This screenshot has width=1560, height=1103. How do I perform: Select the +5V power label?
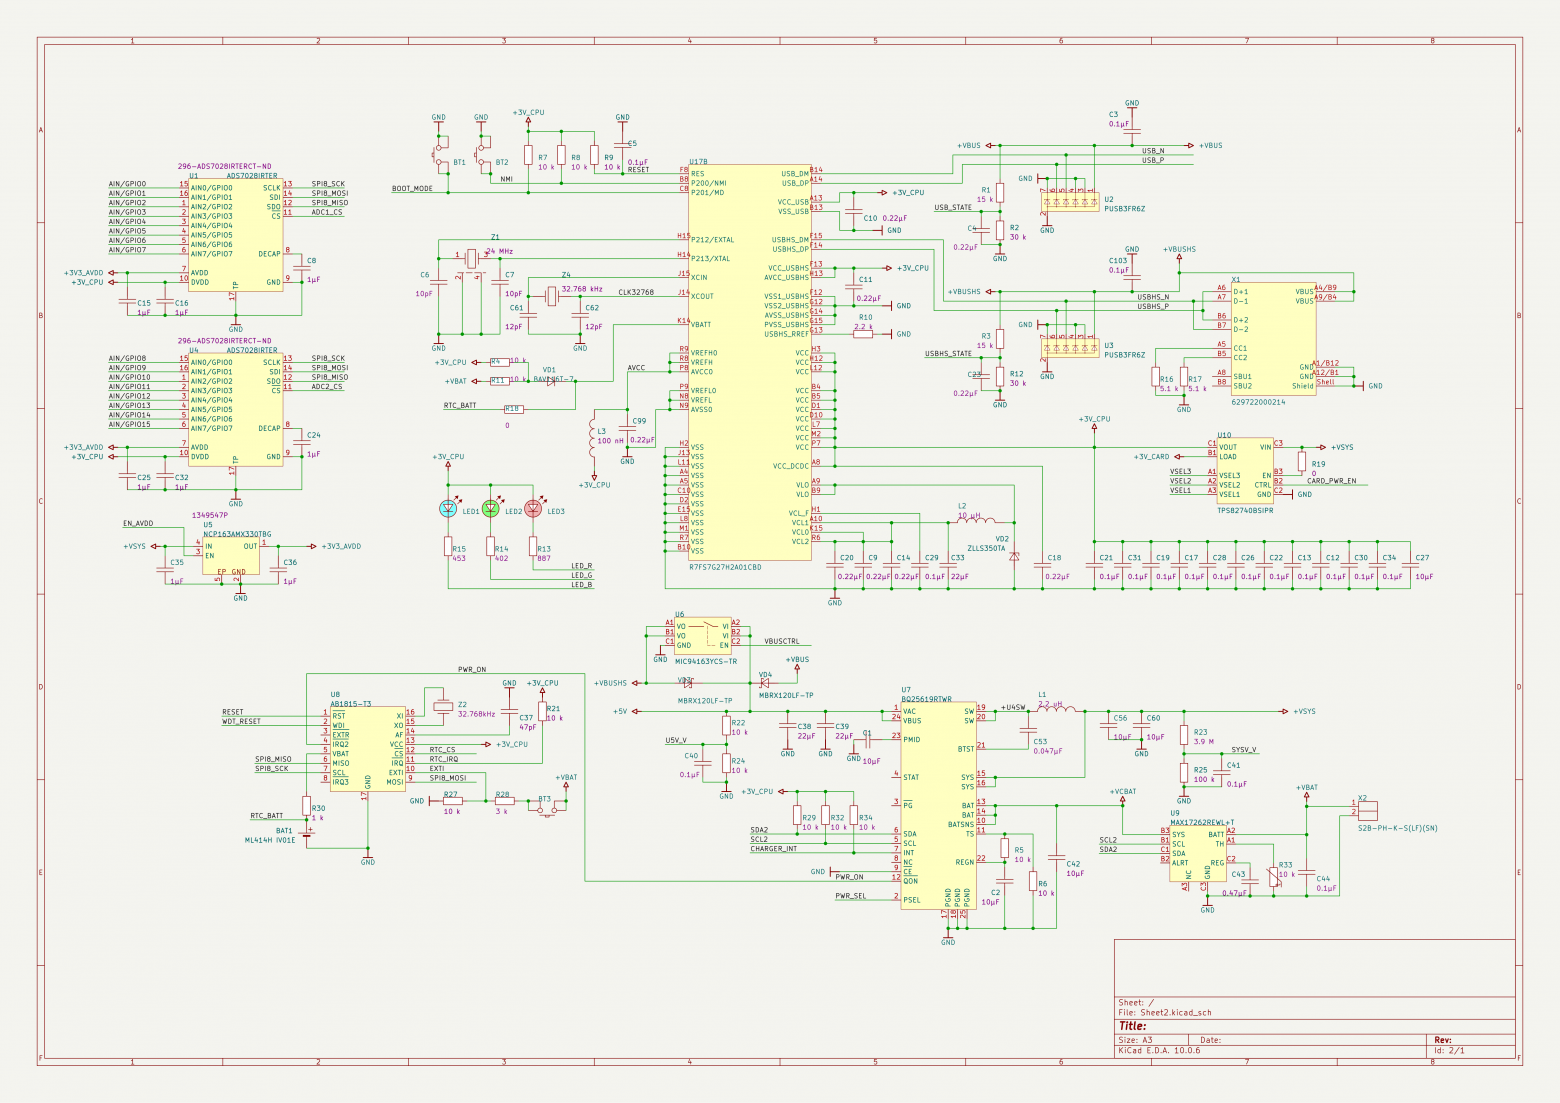[x=620, y=711]
